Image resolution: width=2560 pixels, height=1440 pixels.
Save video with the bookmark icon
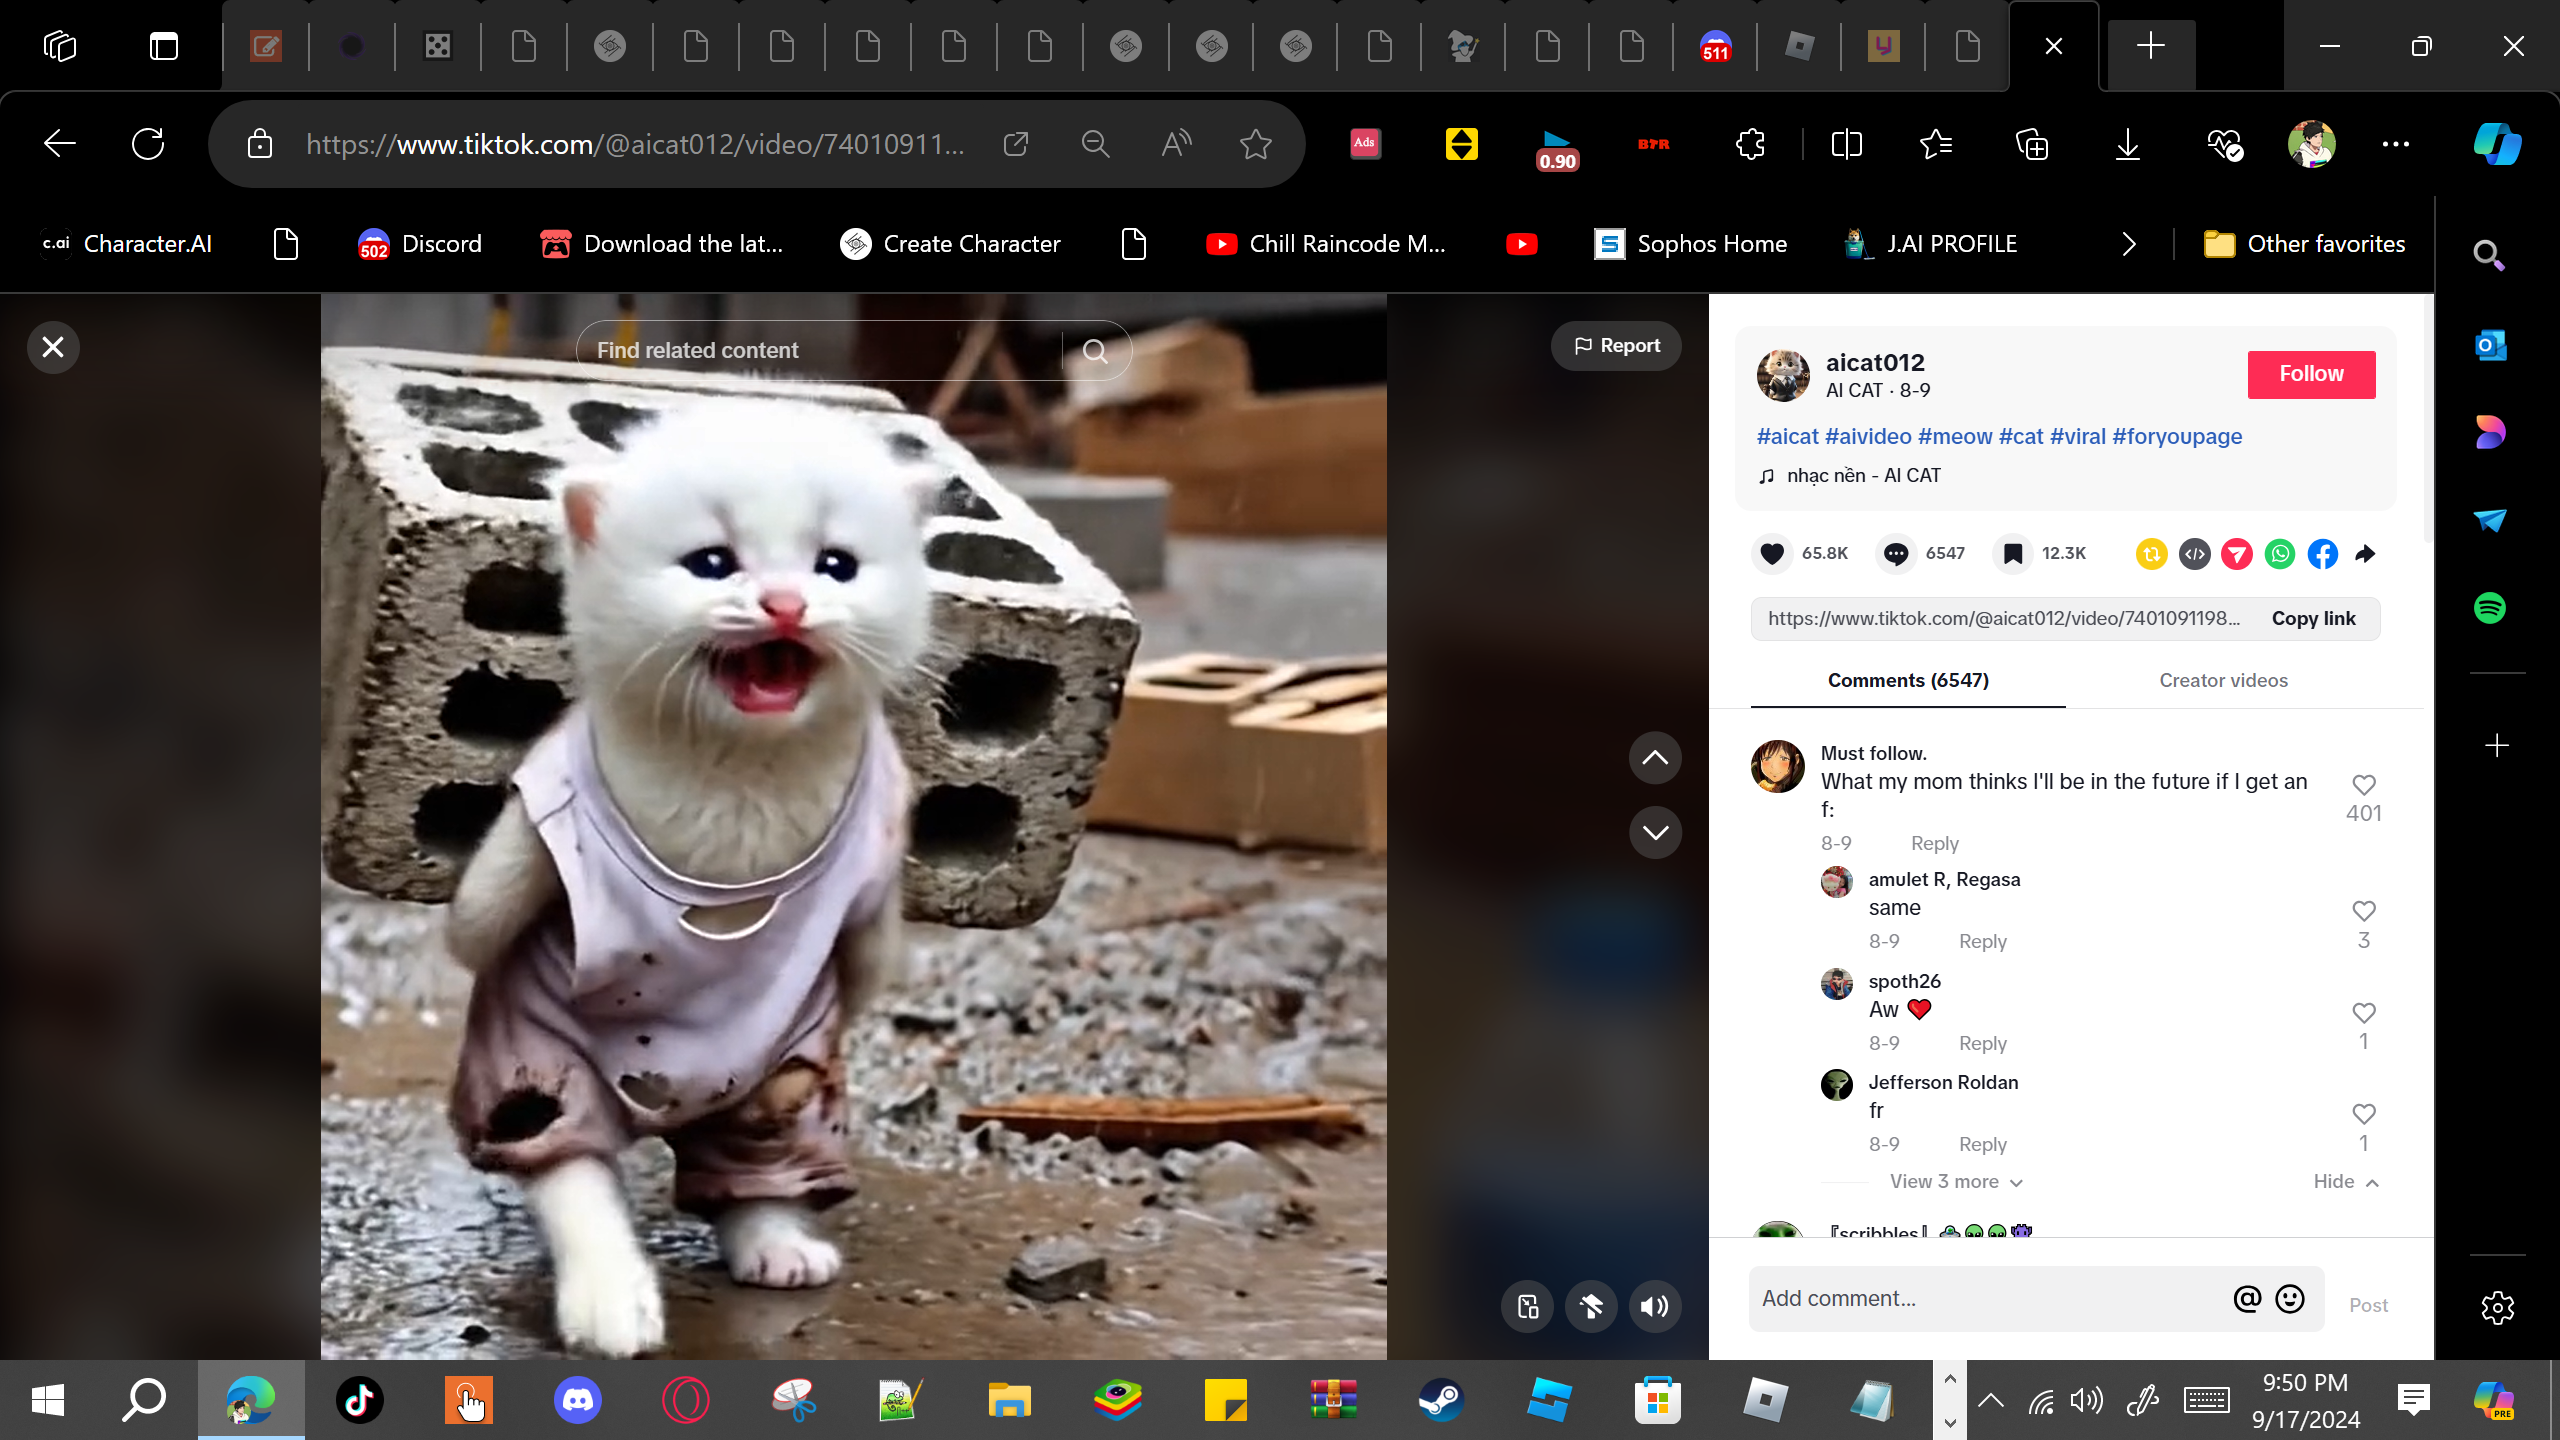pyautogui.click(x=2013, y=553)
